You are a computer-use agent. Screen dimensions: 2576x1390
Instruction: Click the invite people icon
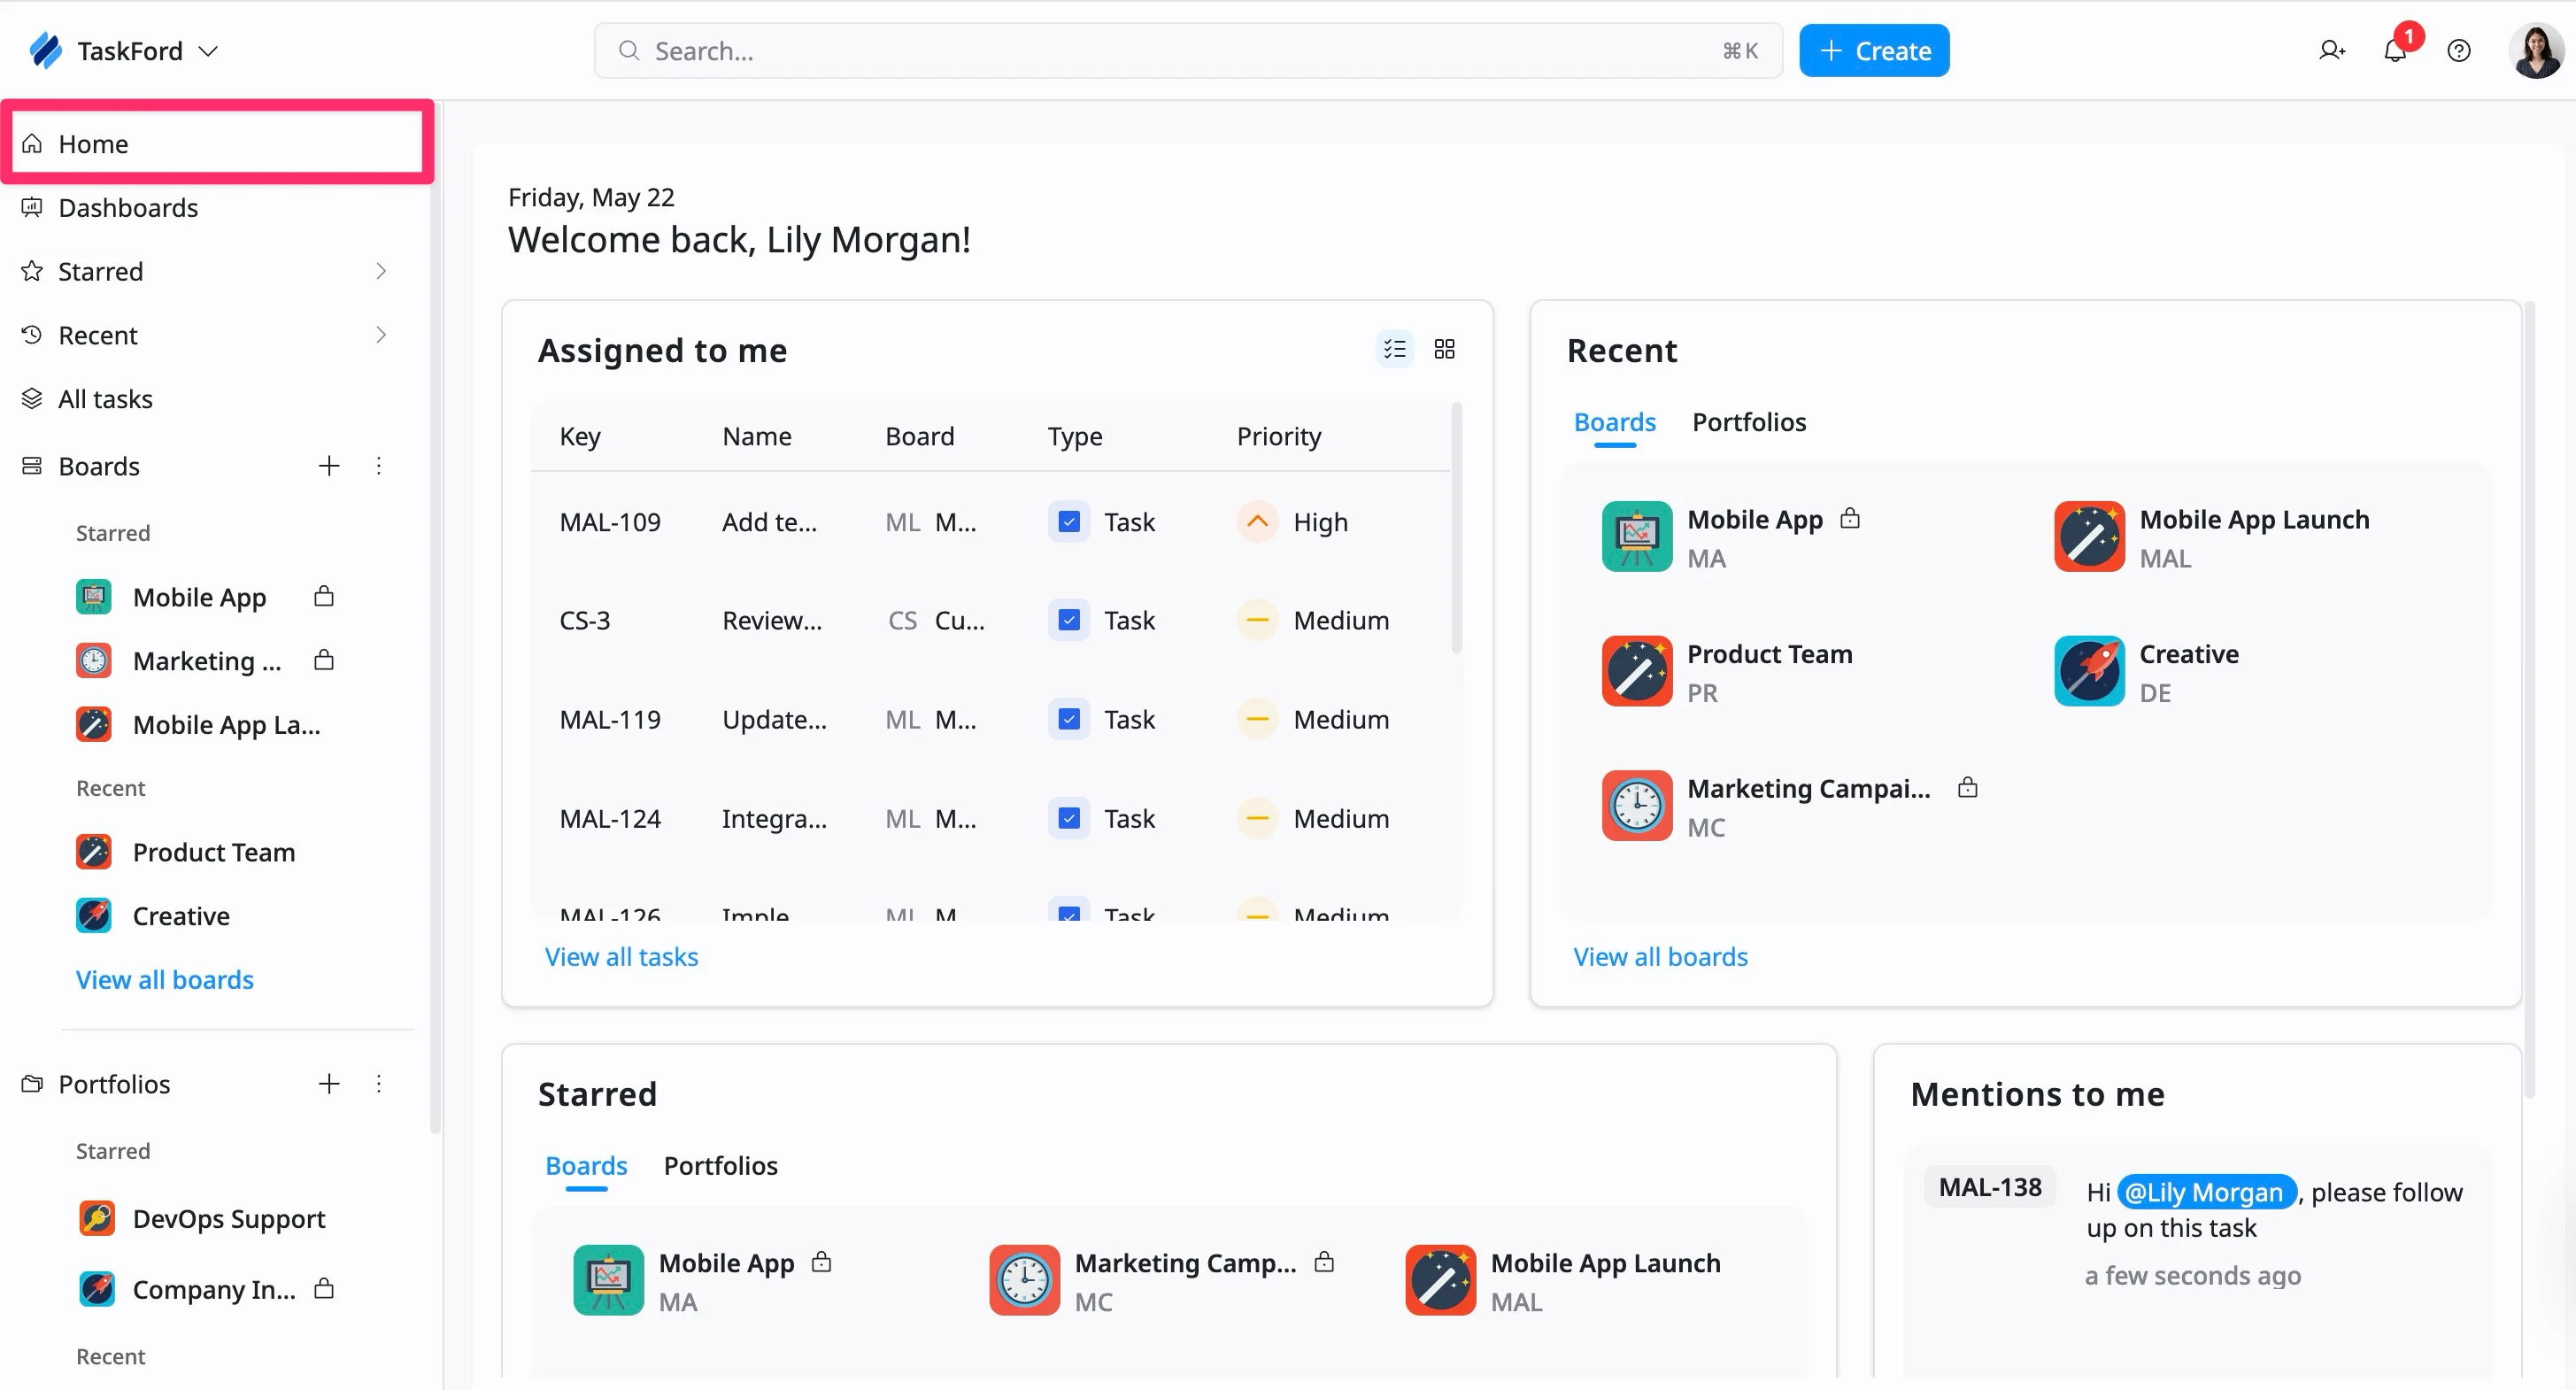[2331, 50]
